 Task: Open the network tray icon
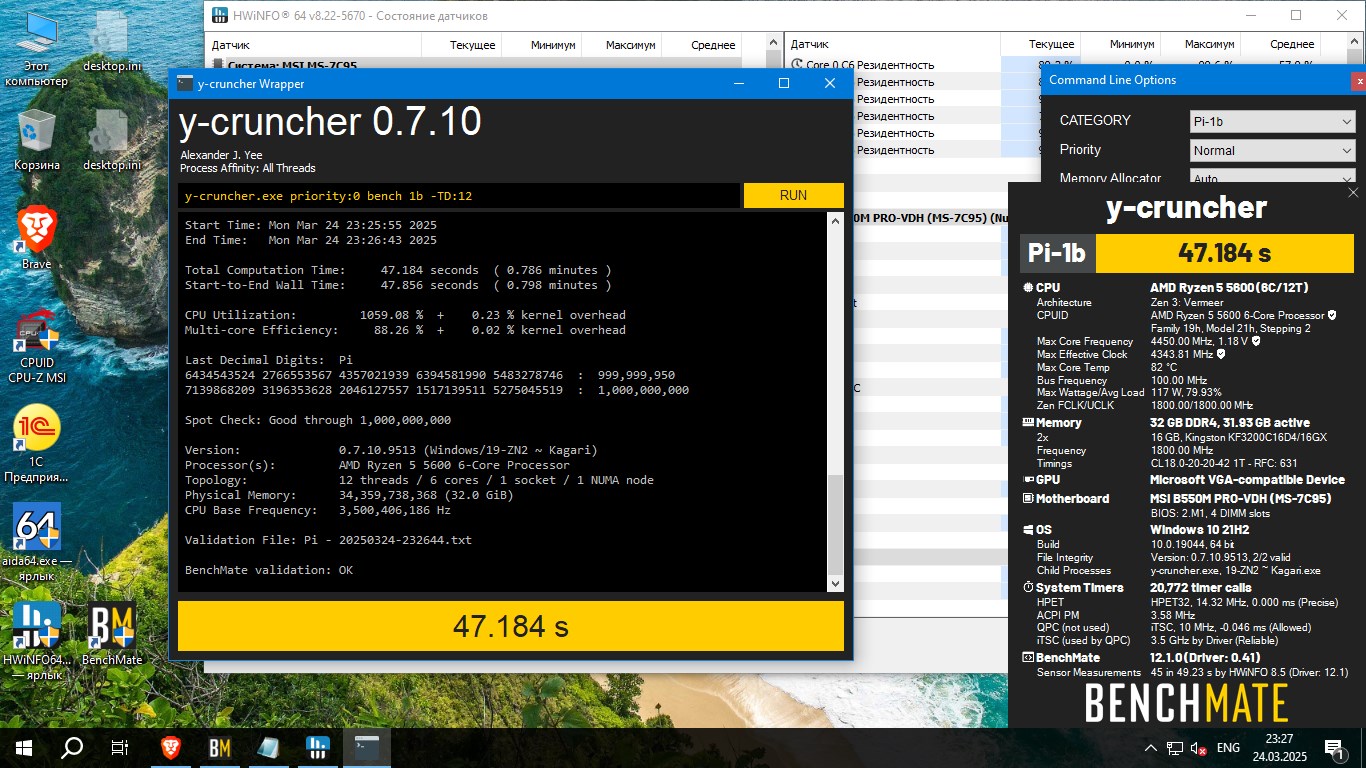[x=1175, y=748]
